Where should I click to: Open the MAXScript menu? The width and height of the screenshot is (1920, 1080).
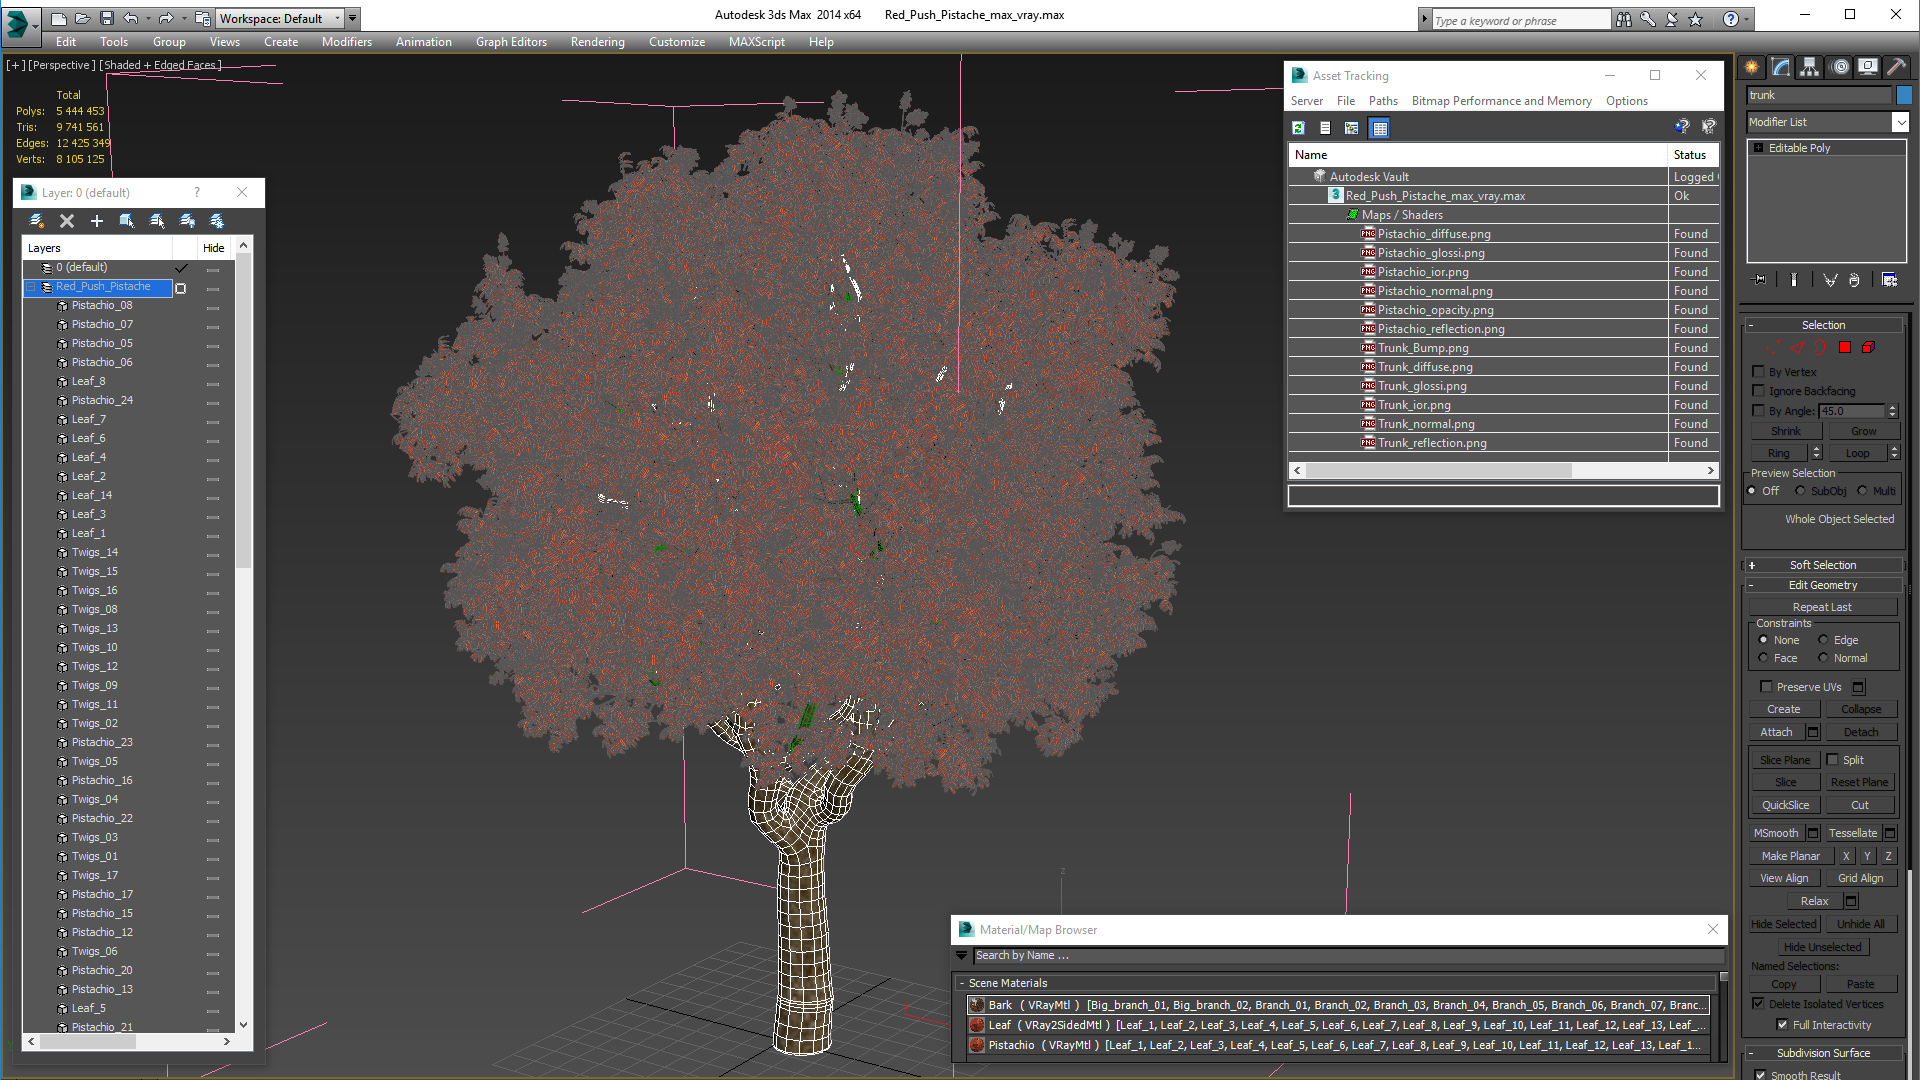(x=756, y=42)
